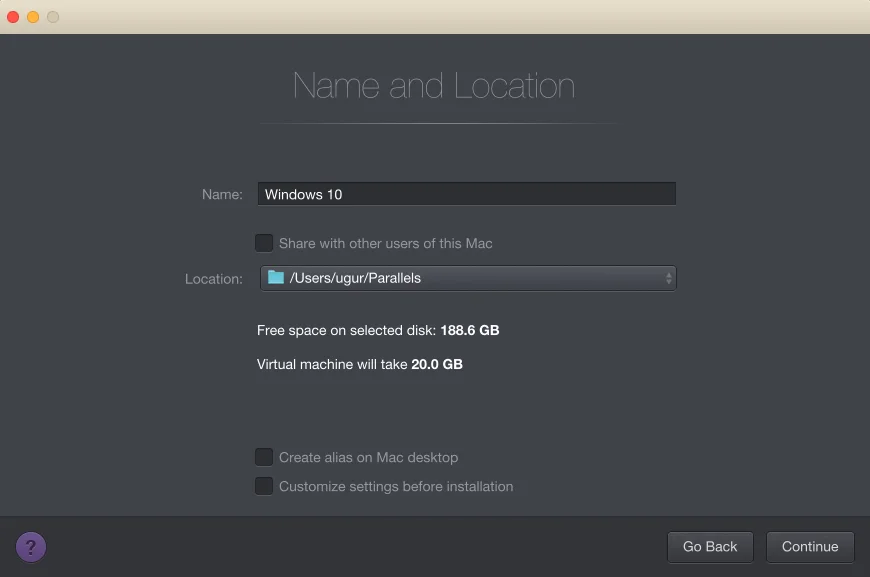Viewport: 870px width, 577px height.
Task: Click into the Windows 10 name field
Action: pos(466,194)
